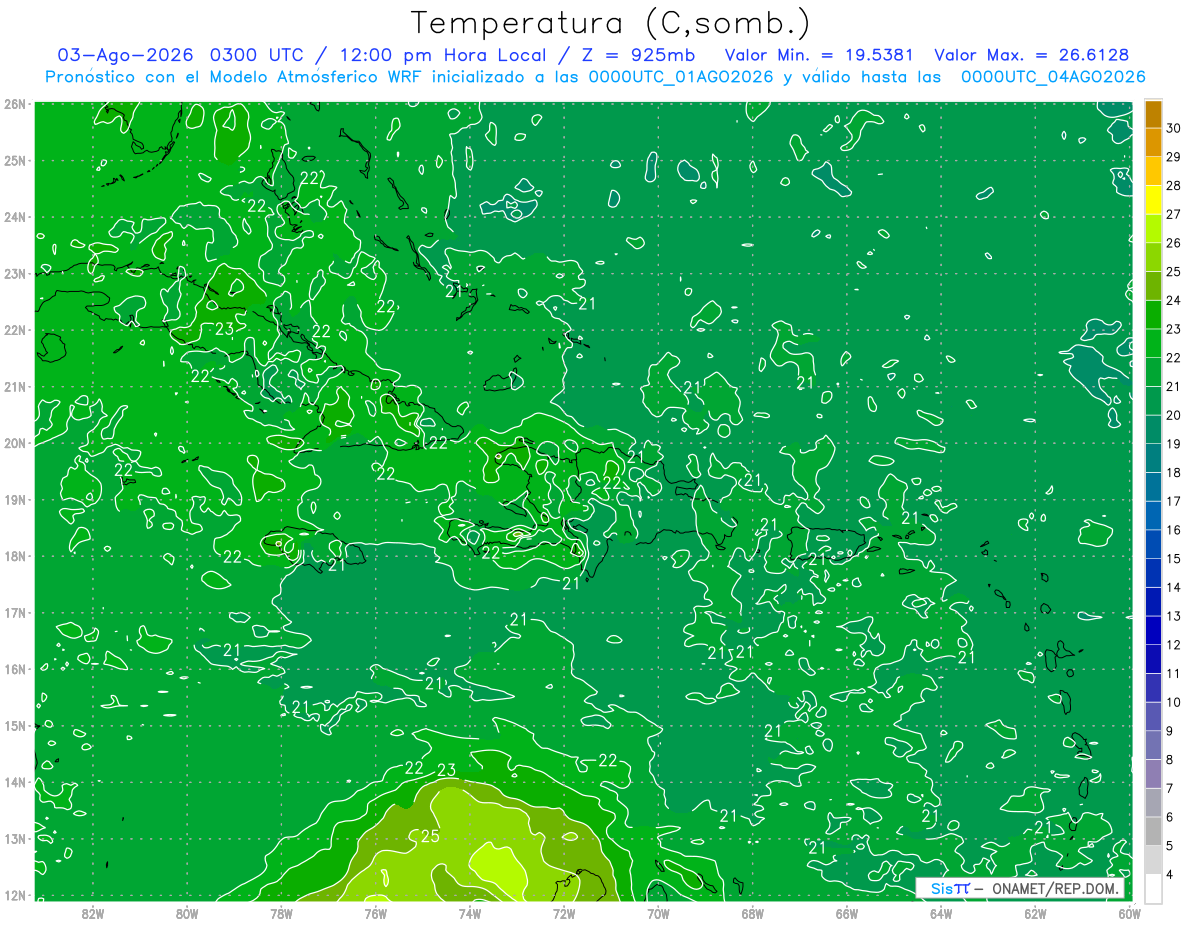
Task: Click the legend scale label '24'
Action: 1173,300
